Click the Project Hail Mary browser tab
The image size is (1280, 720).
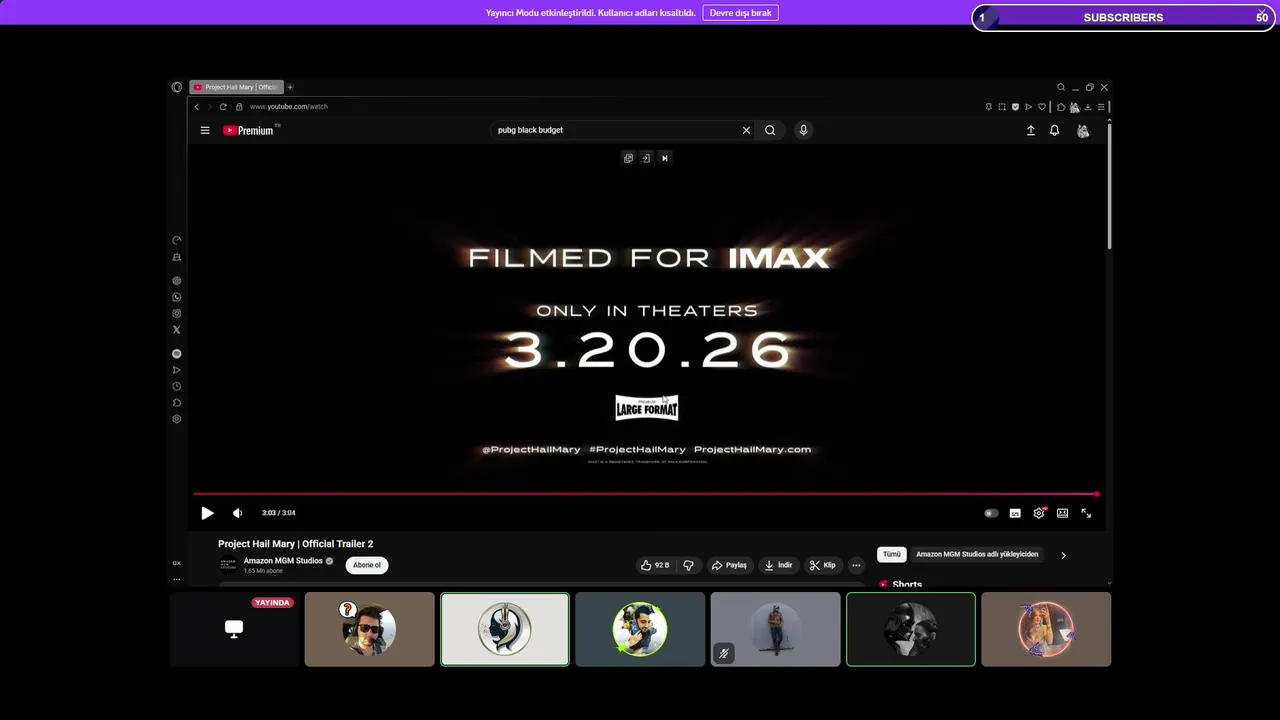click(x=237, y=87)
